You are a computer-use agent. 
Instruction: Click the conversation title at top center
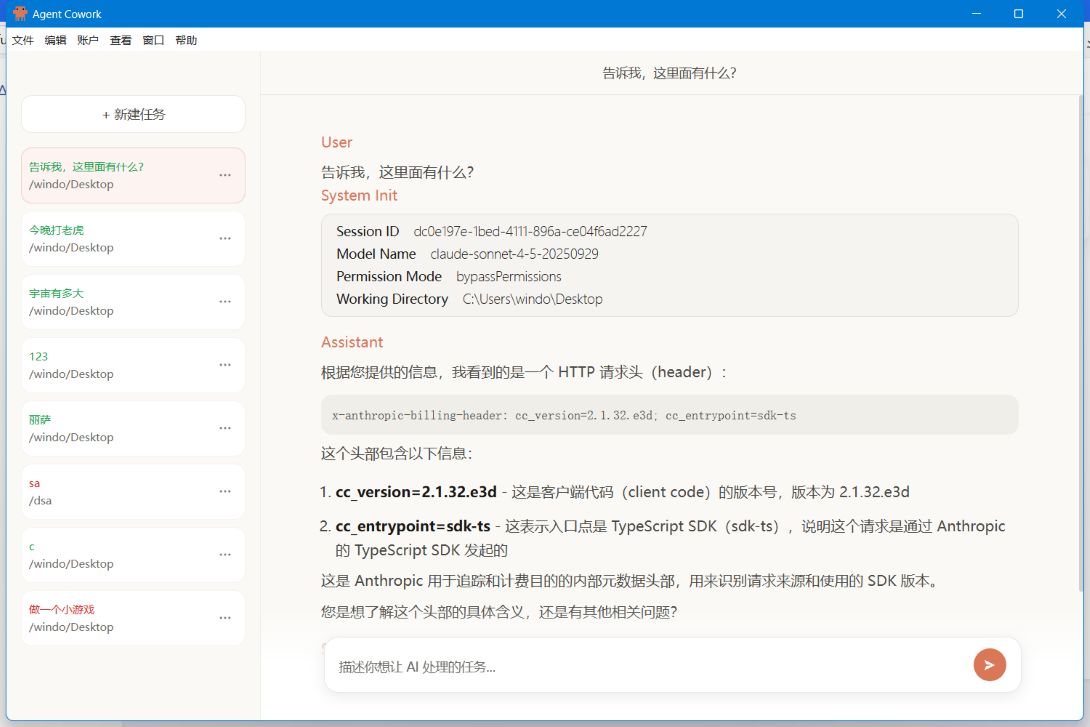(669, 73)
